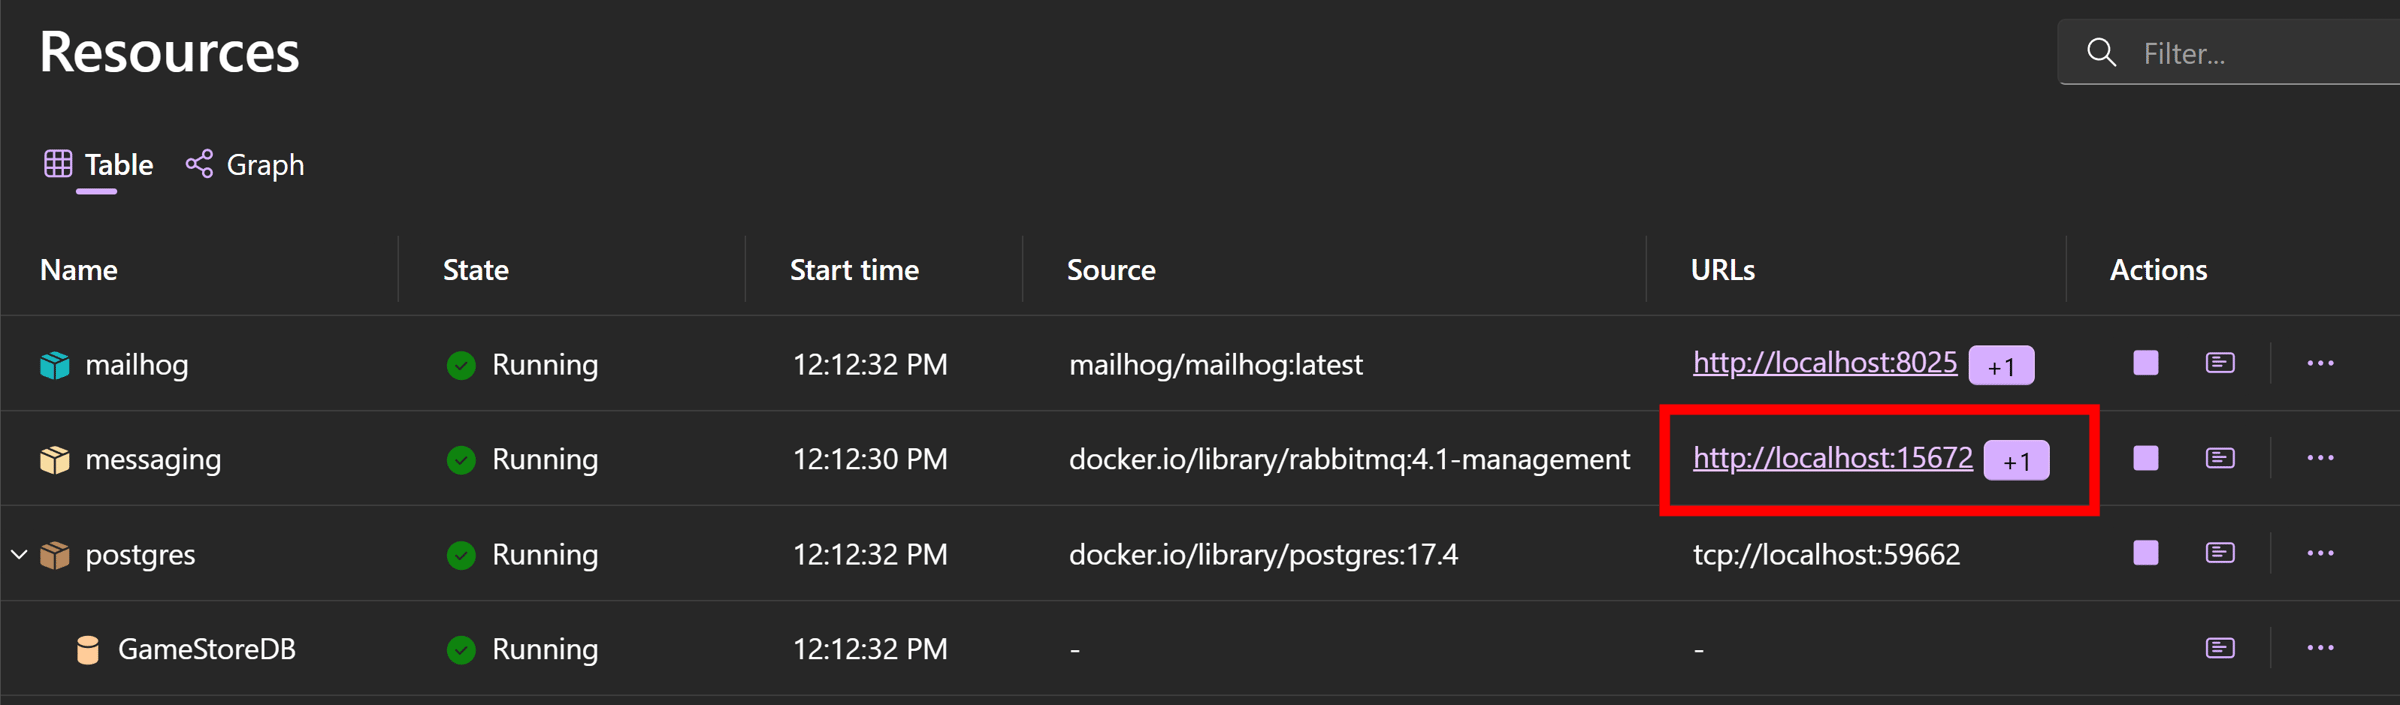Stop the messaging resource
The width and height of the screenshot is (2400, 705).
pyautogui.click(x=2145, y=458)
